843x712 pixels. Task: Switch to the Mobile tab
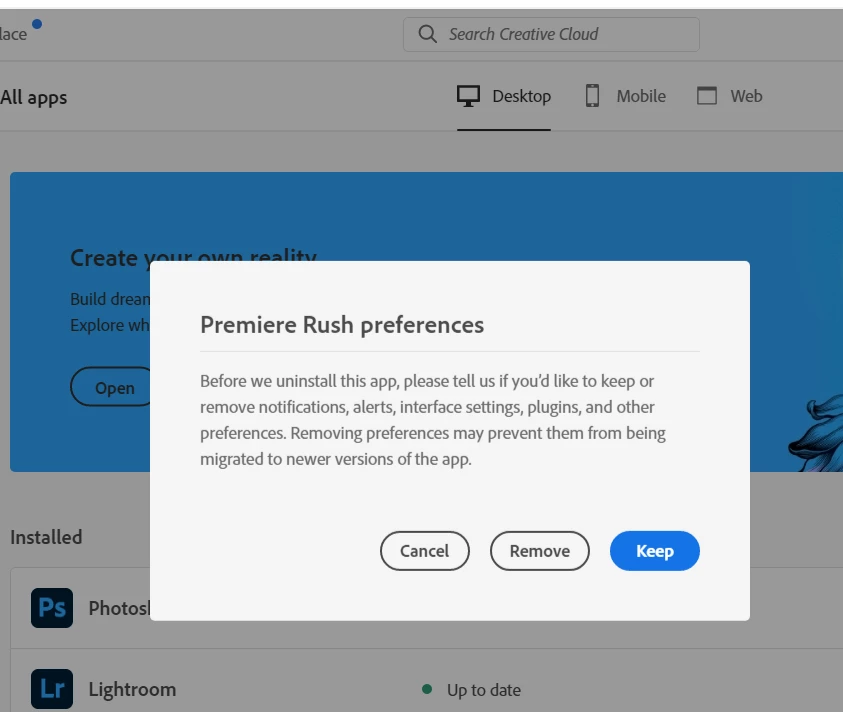click(625, 96)
